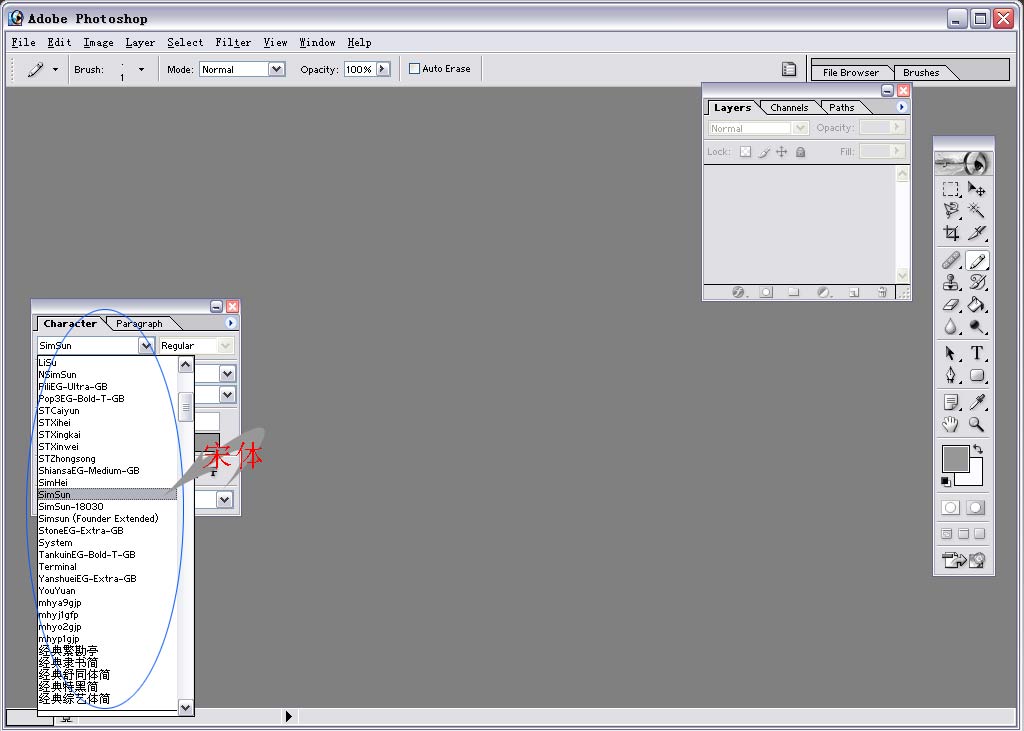Toggle lock transparent pixels in Layers panel
This screenshot has height=731, width=1024.
pos(745,152)
